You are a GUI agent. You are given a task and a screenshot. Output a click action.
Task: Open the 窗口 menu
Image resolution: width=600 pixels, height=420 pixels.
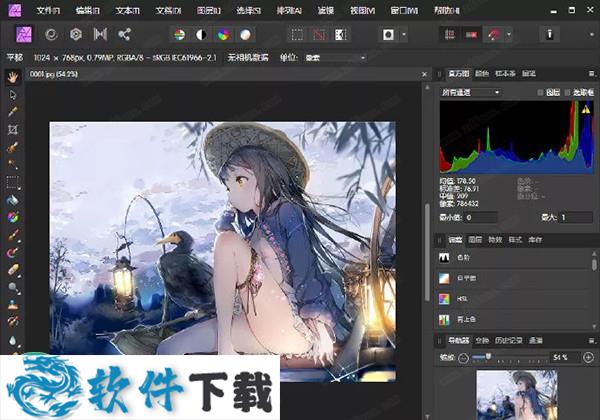tap(404, 10)
